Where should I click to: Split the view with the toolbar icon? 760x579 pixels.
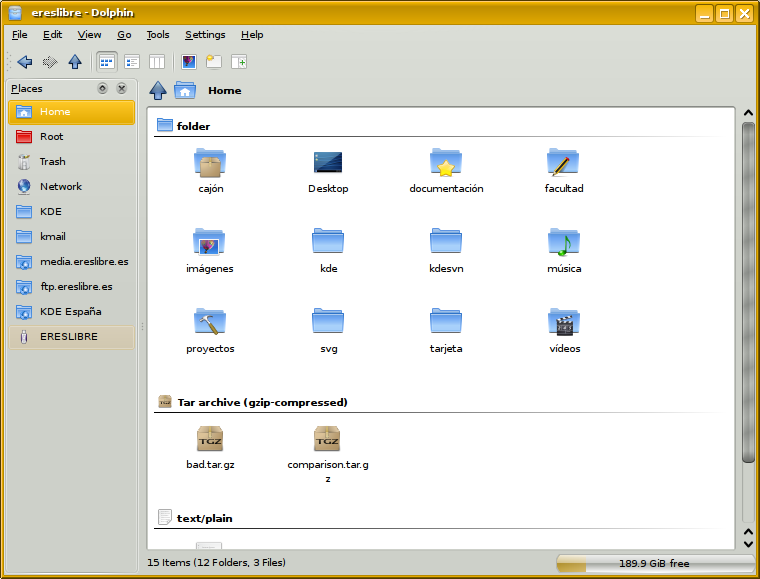(x=239, y=62)
